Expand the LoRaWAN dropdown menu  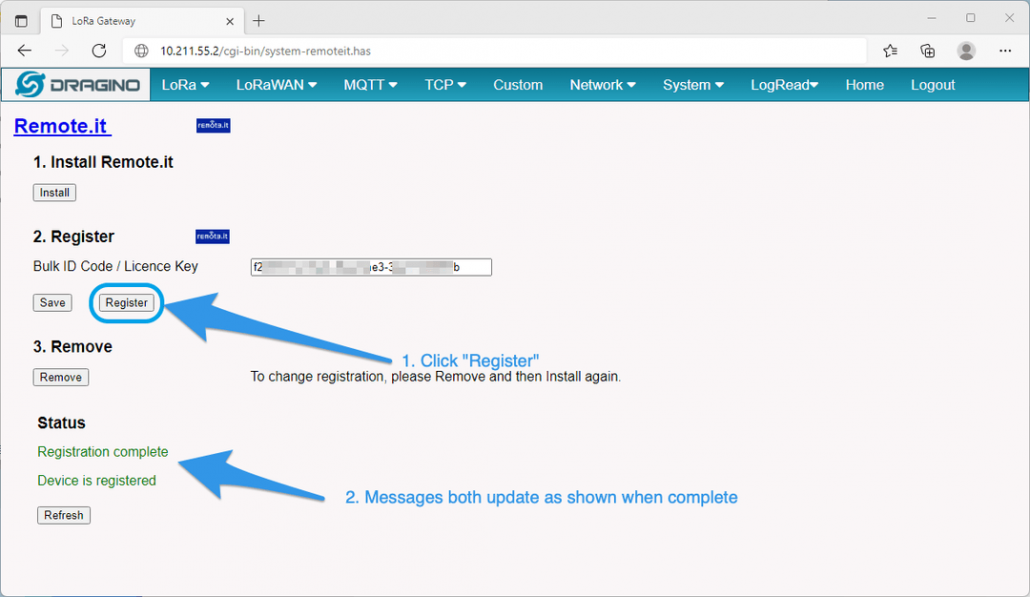[x=277, y=85]
